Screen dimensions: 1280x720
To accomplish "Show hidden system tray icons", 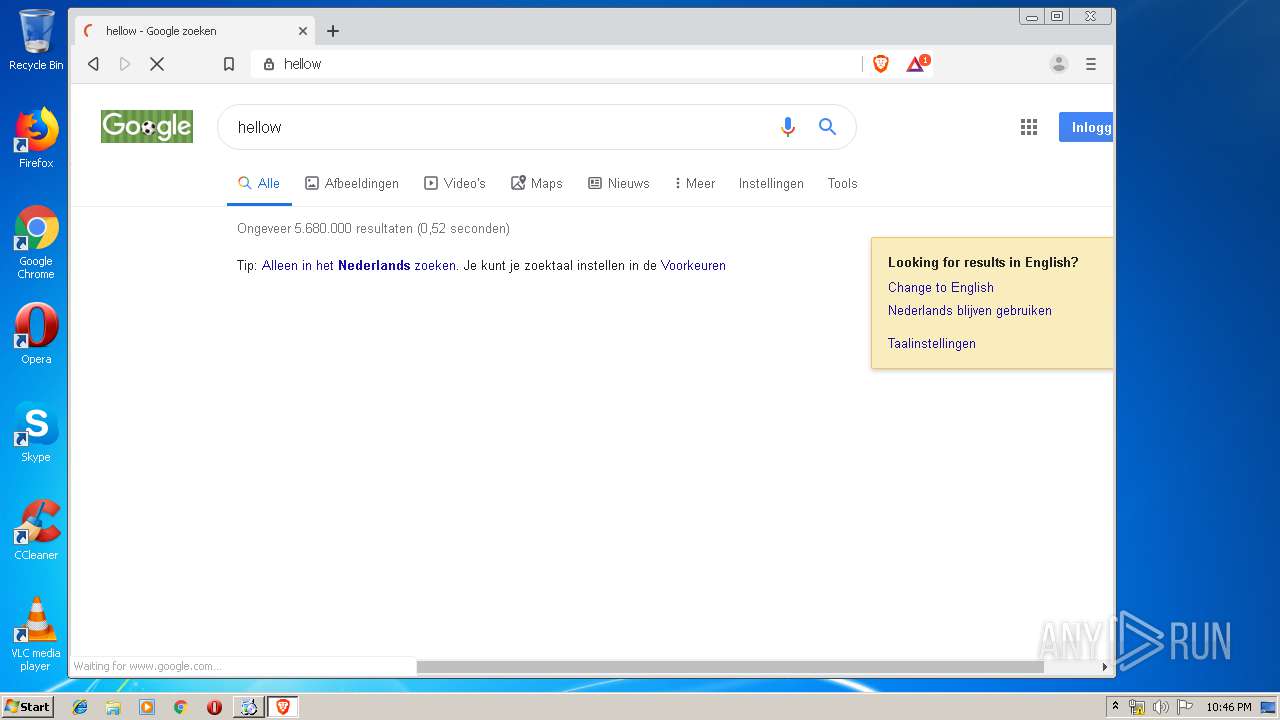I will [x=1115, y=707].
